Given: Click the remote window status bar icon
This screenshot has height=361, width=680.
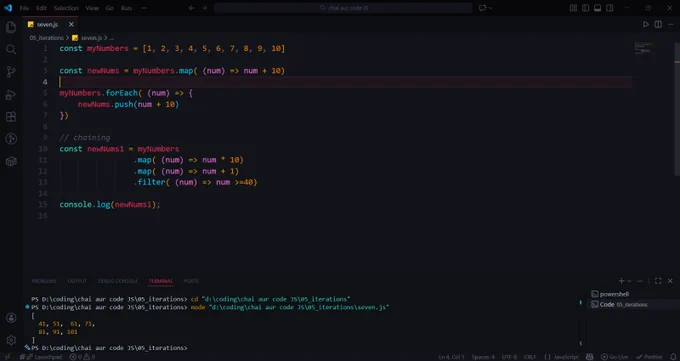Looking at the screenshot, I should 7,357.
